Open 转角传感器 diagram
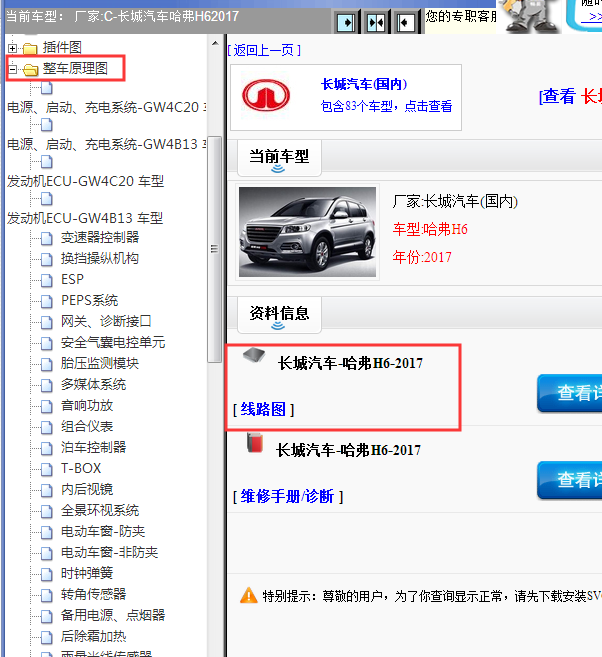Viewport: 602px width, 657px height. (x=93, y=595)
